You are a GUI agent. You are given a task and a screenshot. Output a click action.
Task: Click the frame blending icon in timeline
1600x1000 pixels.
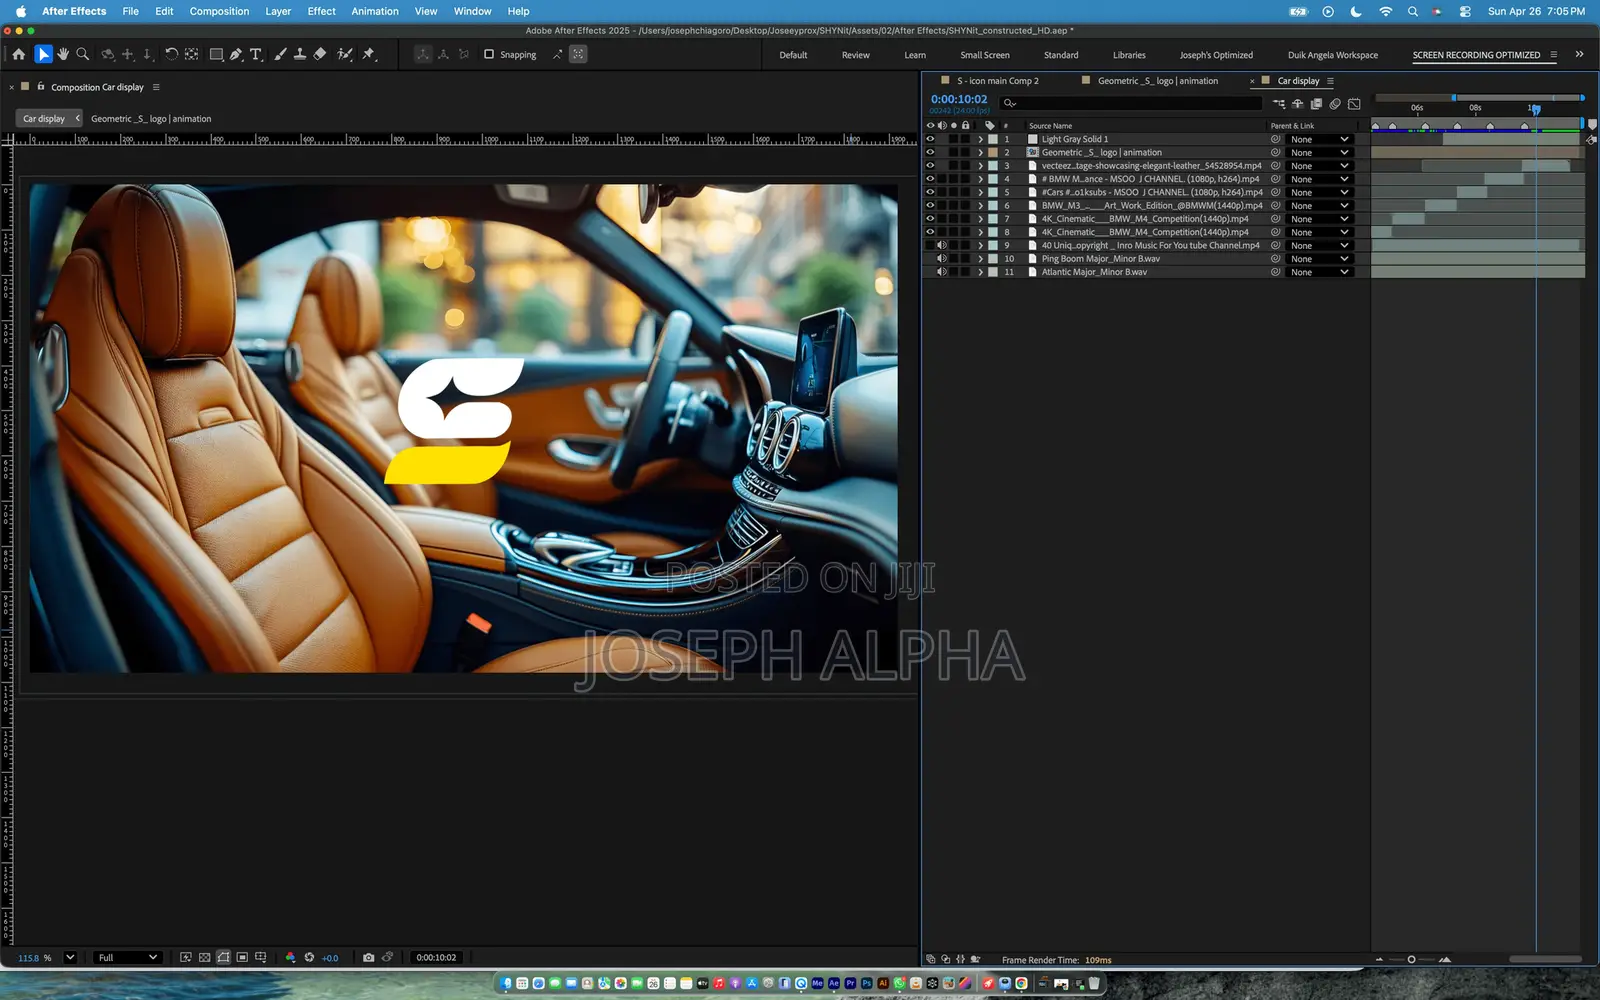(x=1316, y=103)
